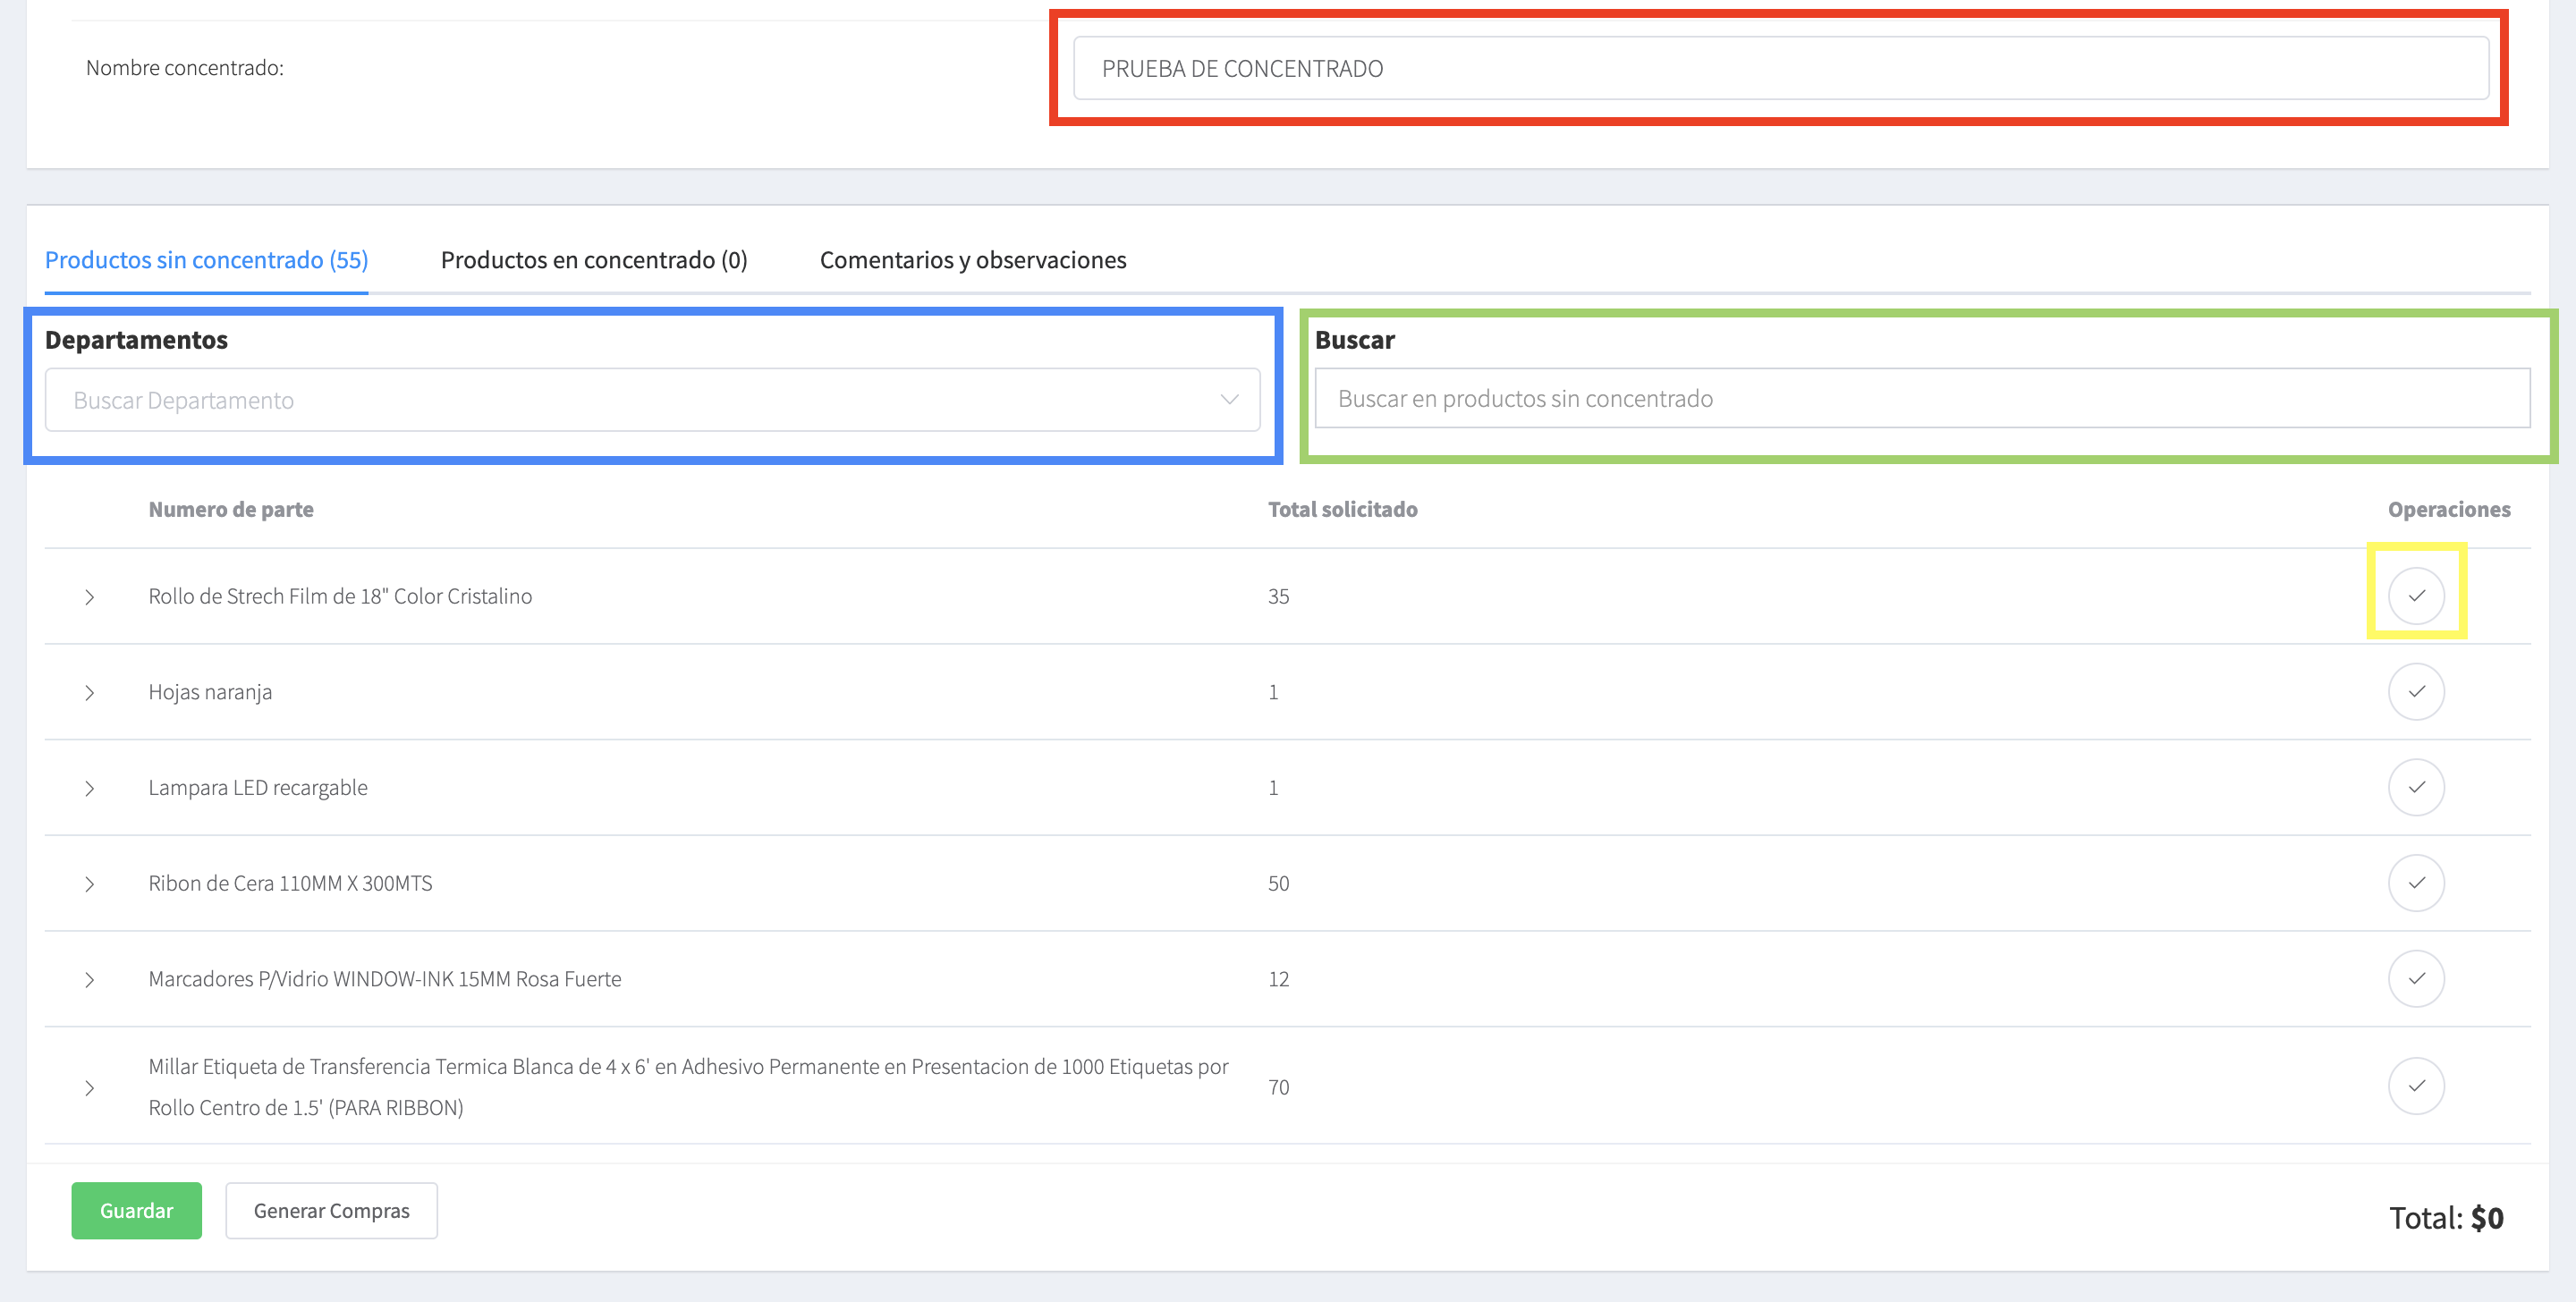This screenshot has height=1302, width=2576.
Task: Expand the Marcadores P/Vidrio WINDOW-INK row
Action: [x=90, y=980]
